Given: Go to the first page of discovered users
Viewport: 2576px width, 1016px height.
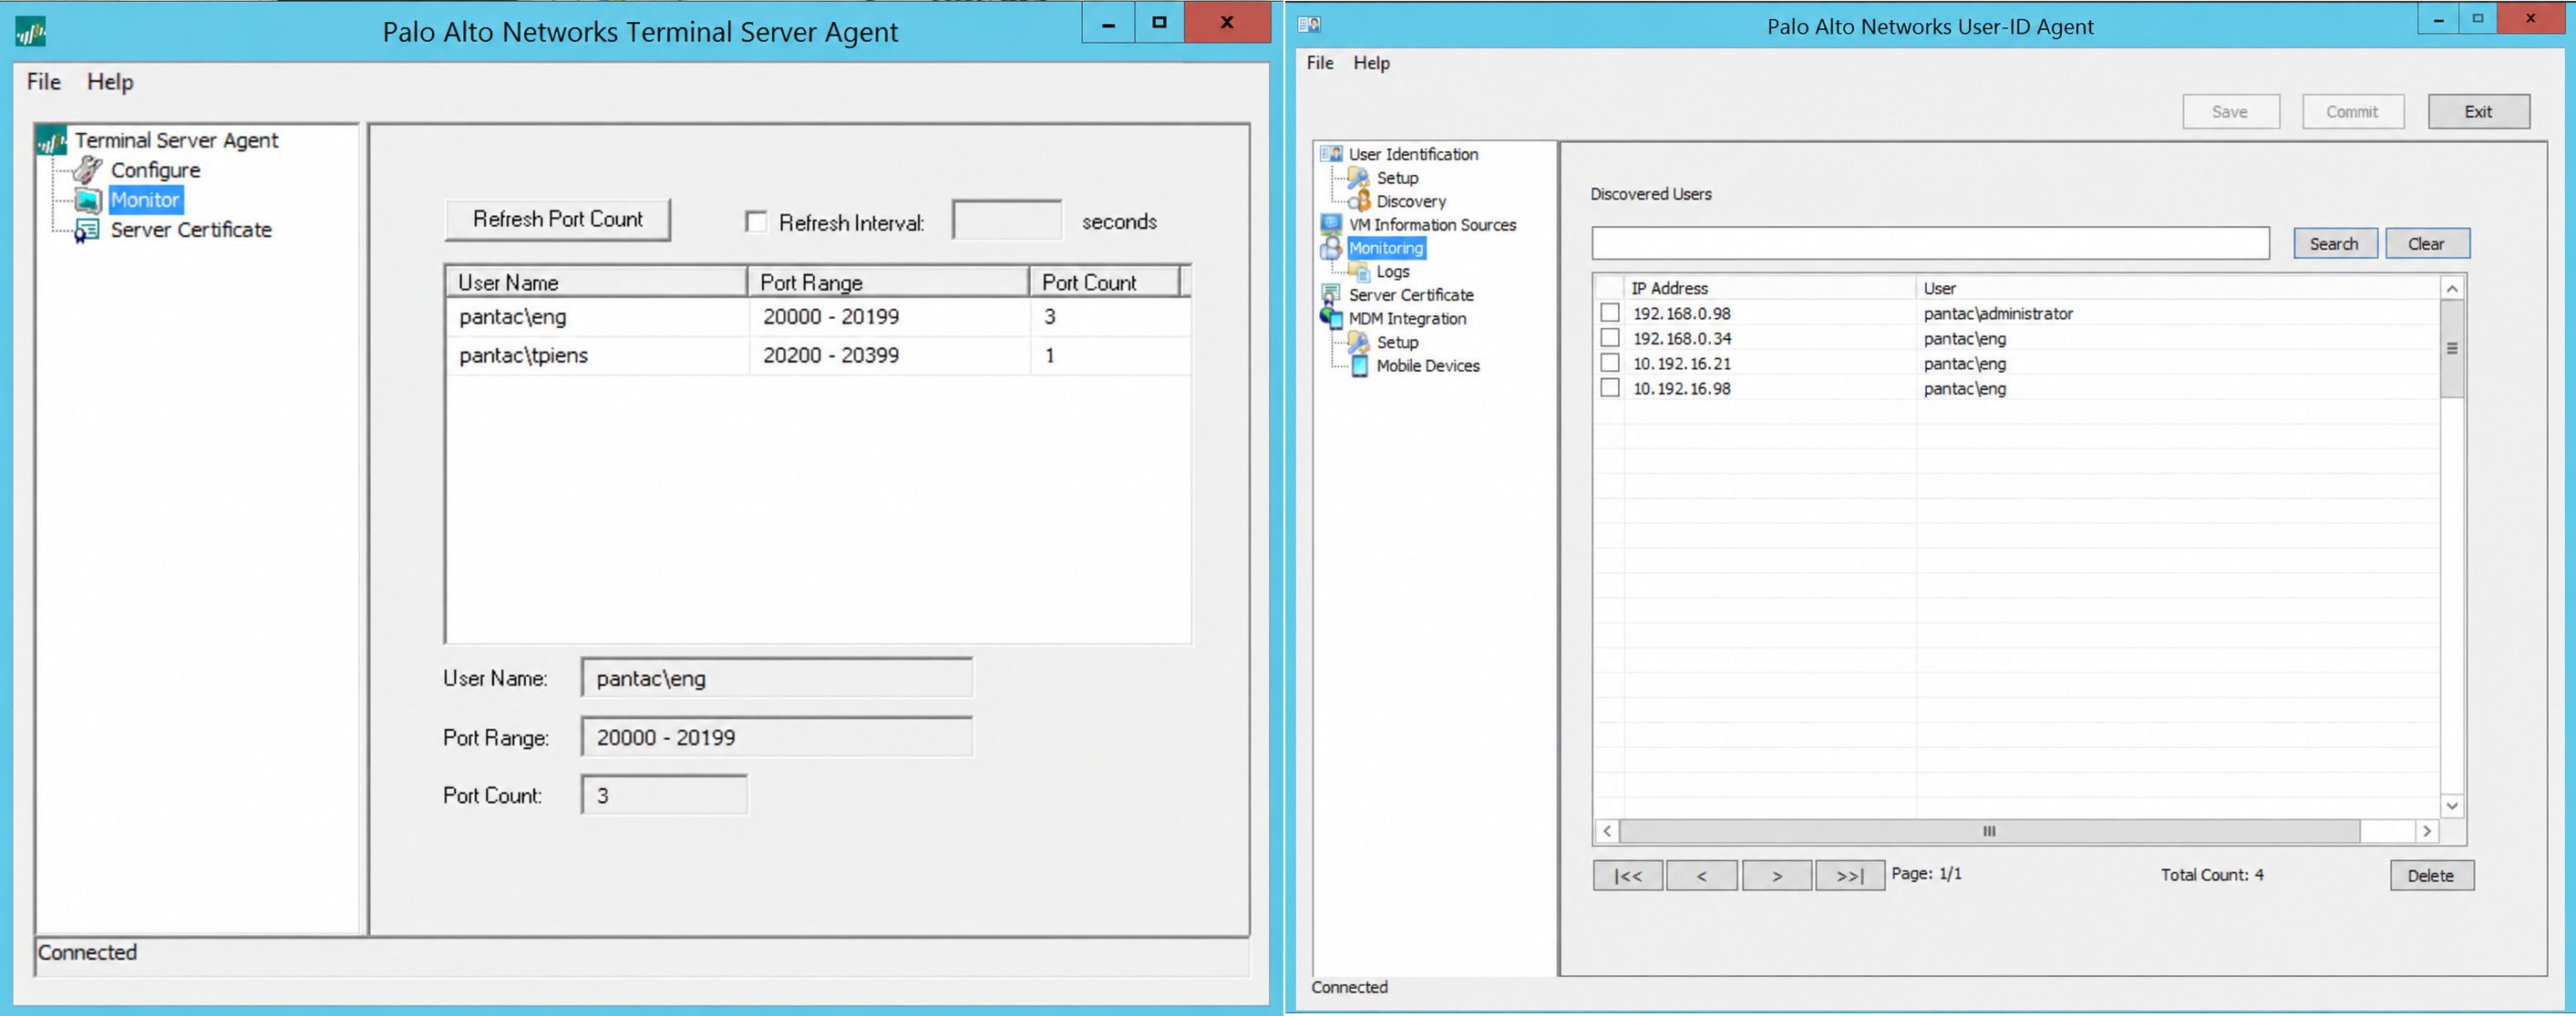Looking at the screenshot, I should pos(1628,875).
